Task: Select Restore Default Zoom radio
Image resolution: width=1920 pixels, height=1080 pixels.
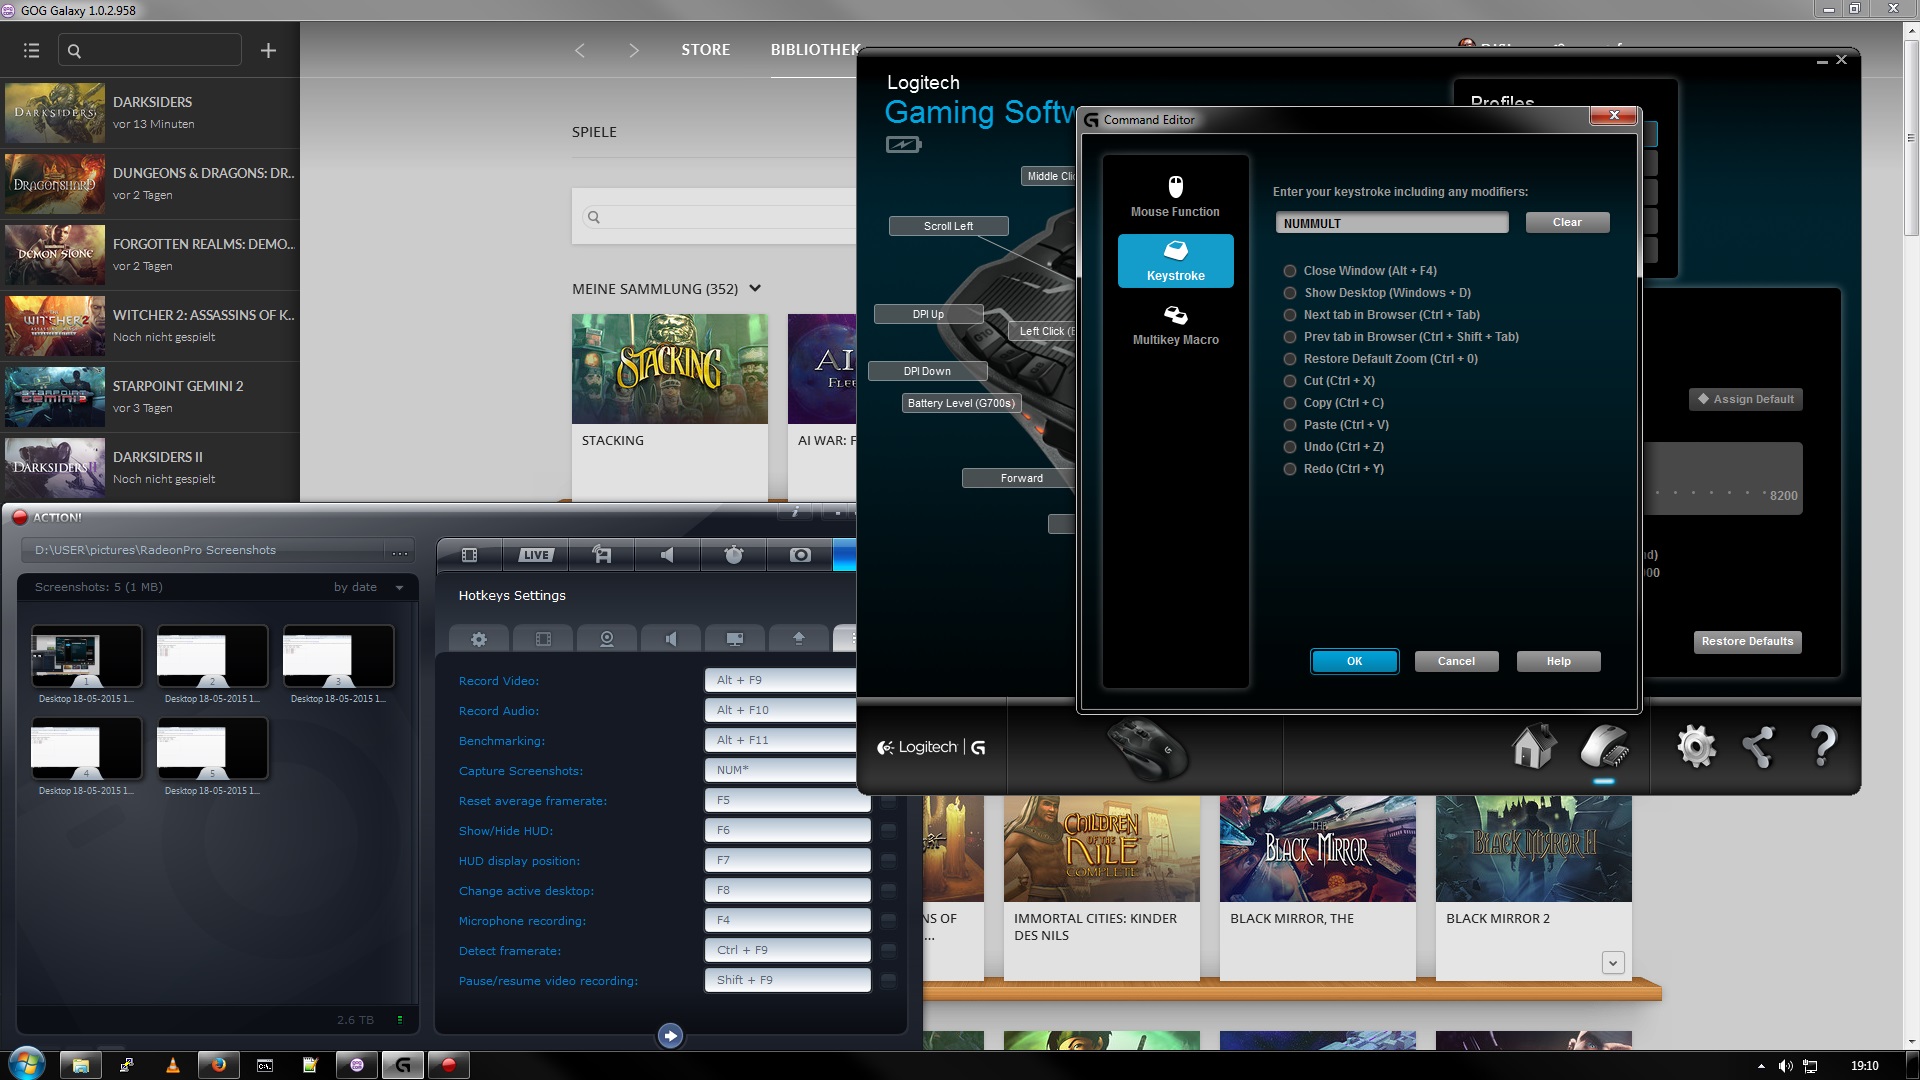Action: pos(1290,359)
